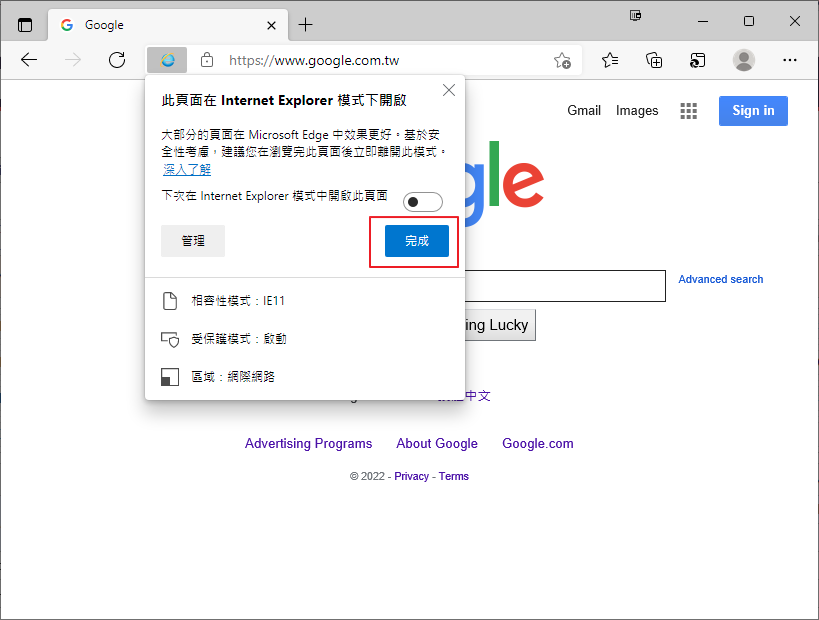Click the address bar URL

click(x=314, y=61)
